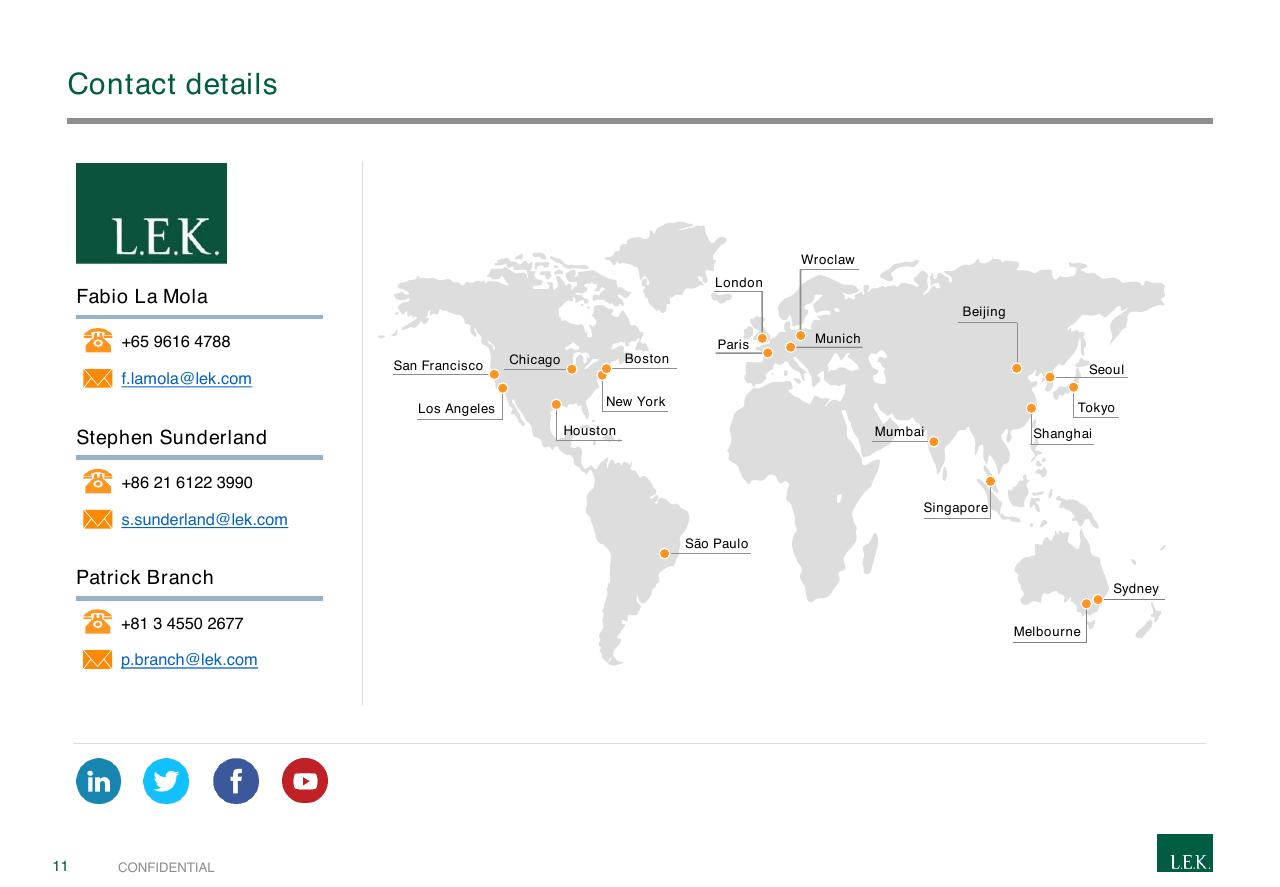
Task: Click envelope icon beside s.sunderland@lek.com
Action: [x=98, y=519]
